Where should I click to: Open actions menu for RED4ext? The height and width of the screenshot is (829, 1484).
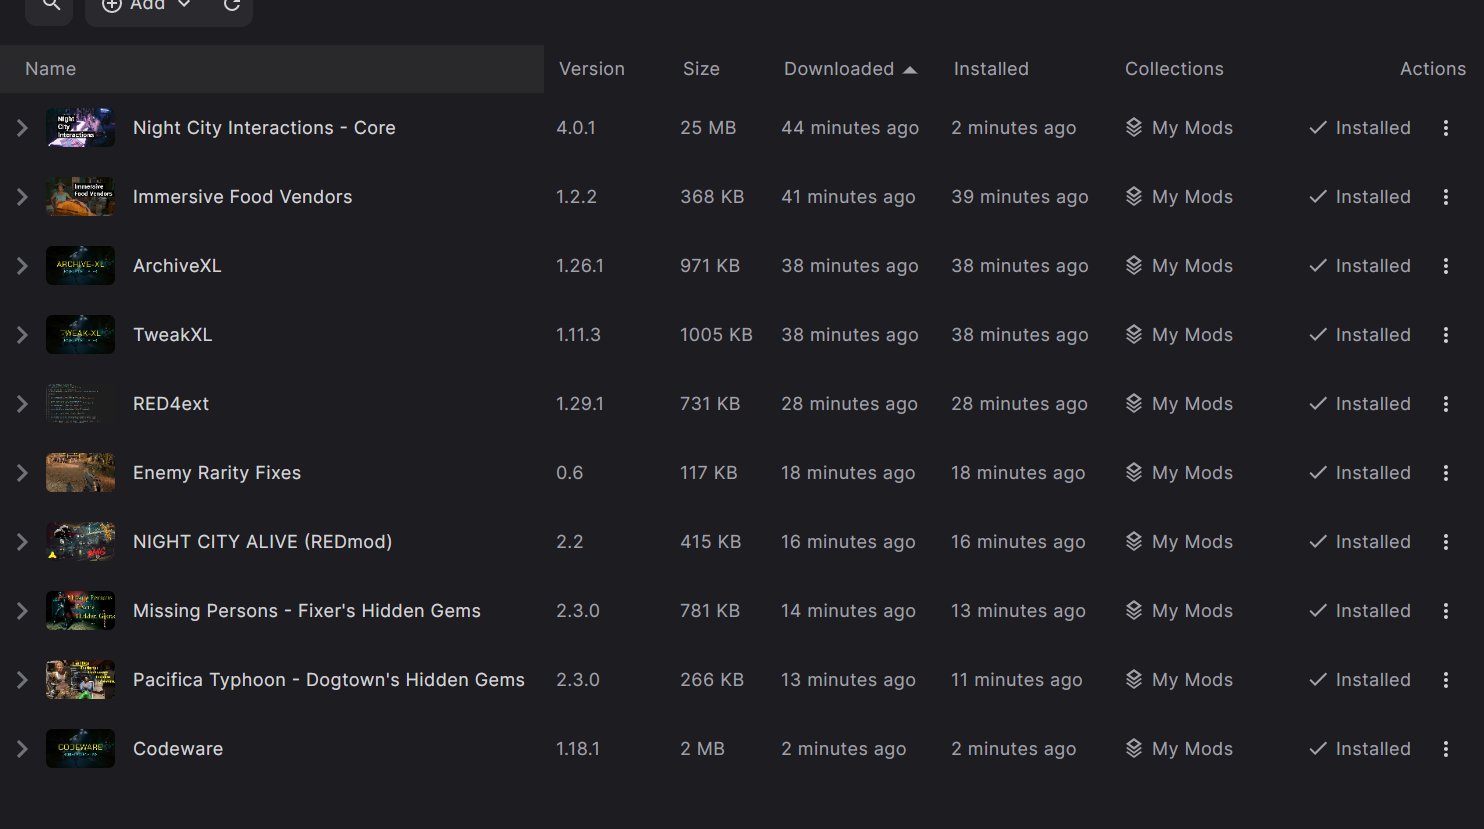coord(1446,404)
